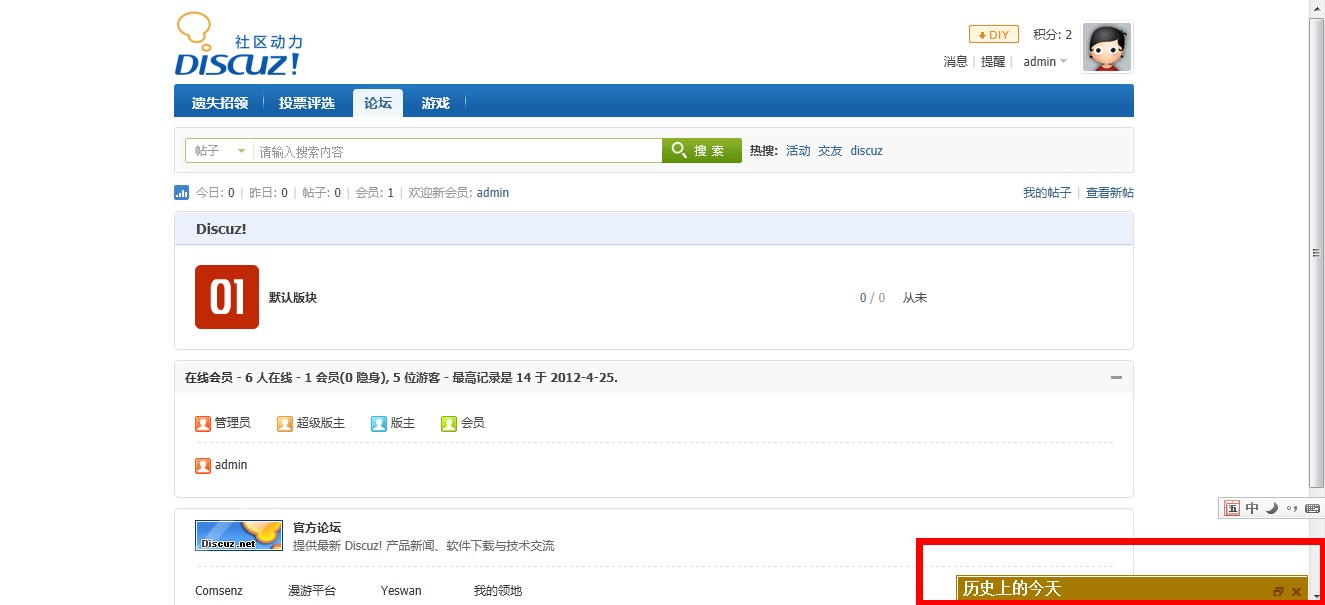Image resolution: width=1325 pixels, height=605 pixels.
Task: Open 查看新帖 link
Action: (x=1110, y=193)
